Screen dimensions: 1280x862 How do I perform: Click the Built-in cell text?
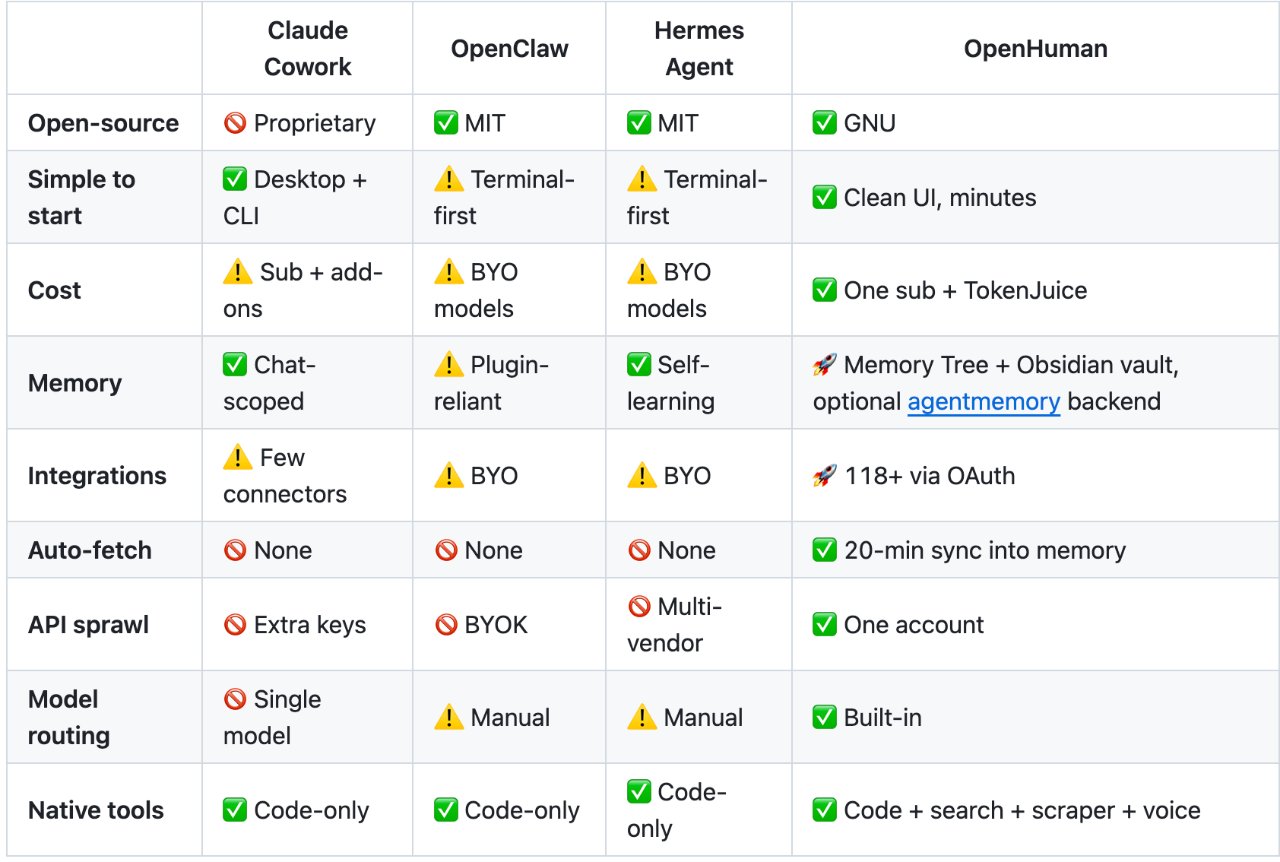coord(883,717)
